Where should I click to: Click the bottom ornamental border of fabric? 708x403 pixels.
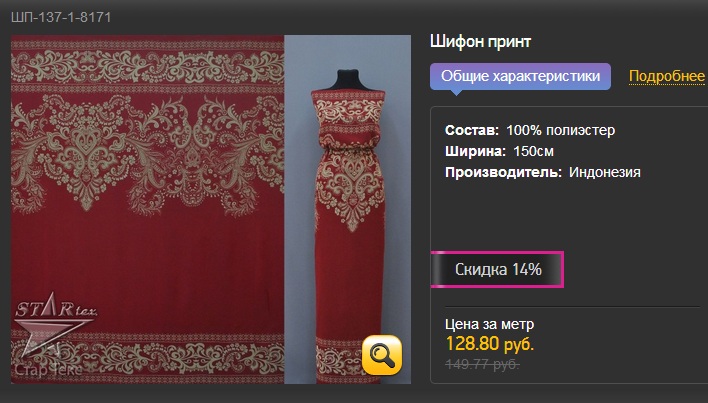click(148, 359)
